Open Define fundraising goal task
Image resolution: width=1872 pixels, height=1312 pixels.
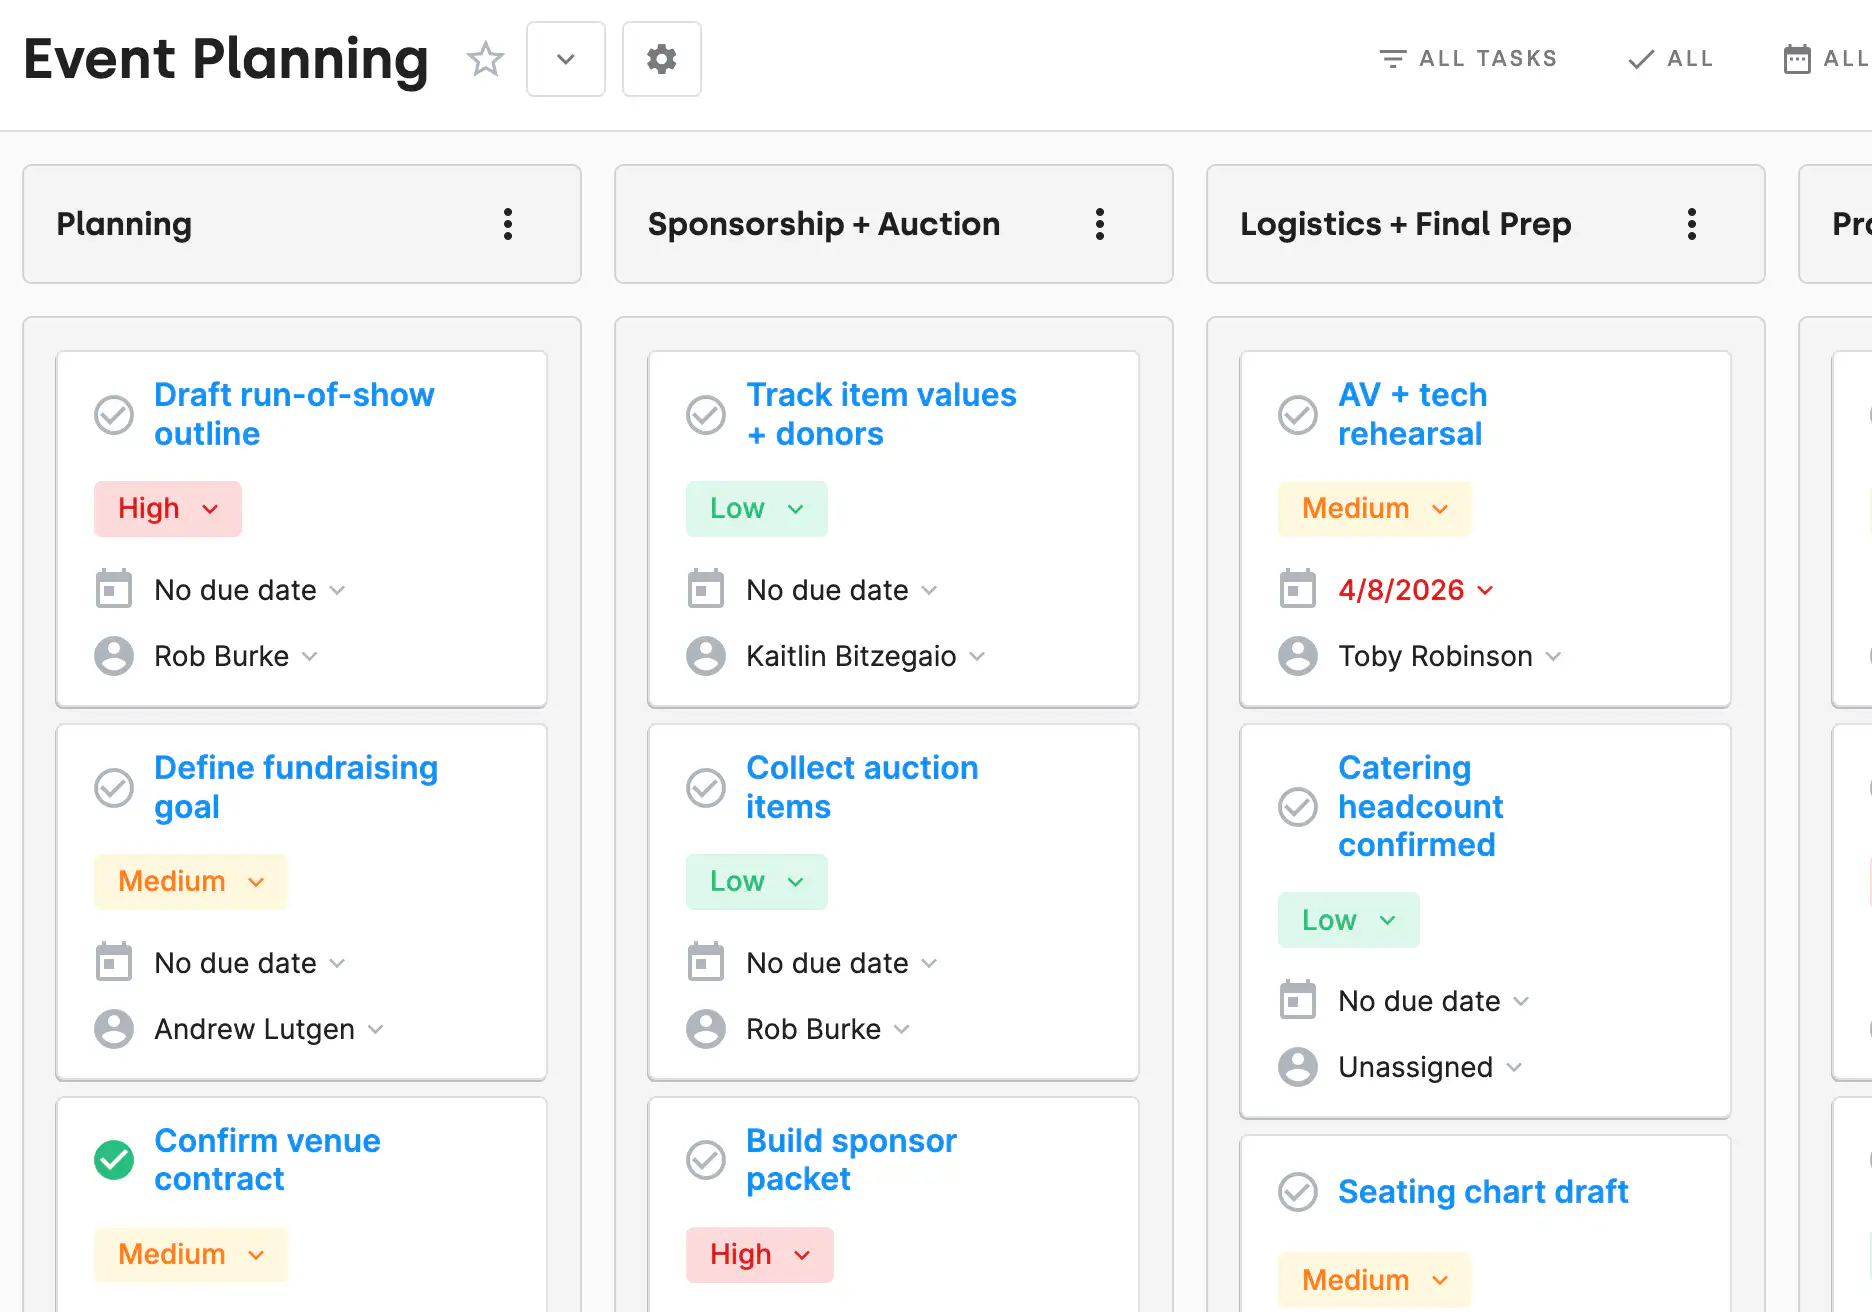point(296,787)
